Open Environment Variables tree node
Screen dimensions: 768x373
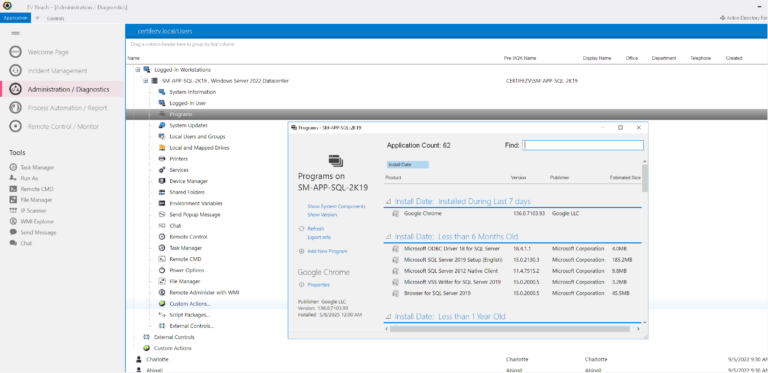pyautogui.click(x=195, y=203)
